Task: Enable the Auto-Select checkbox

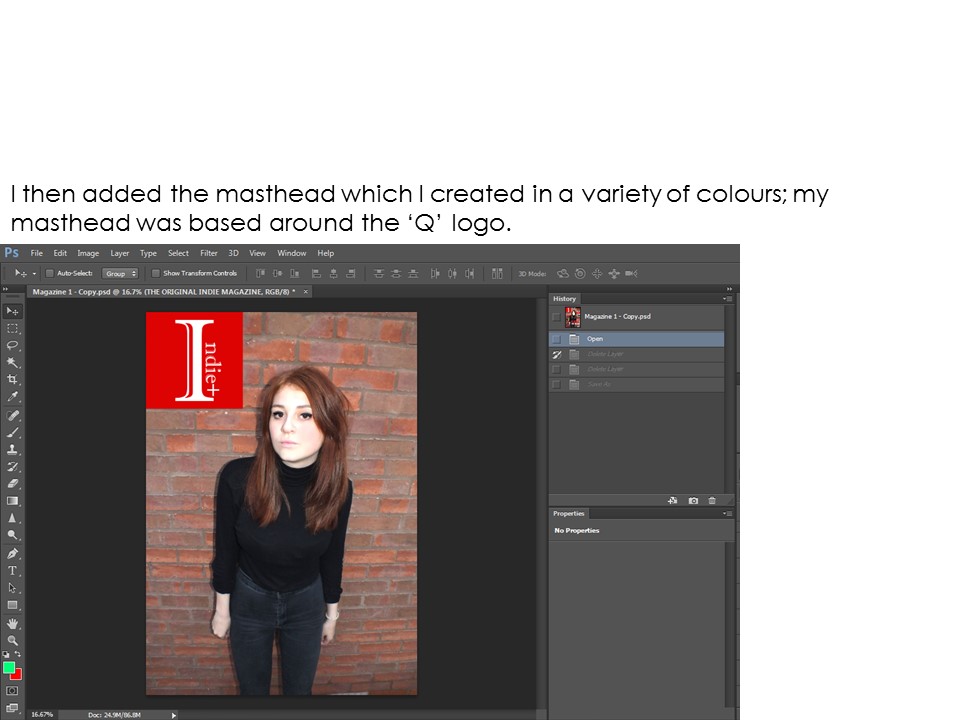Action: [x=50, y=274]
